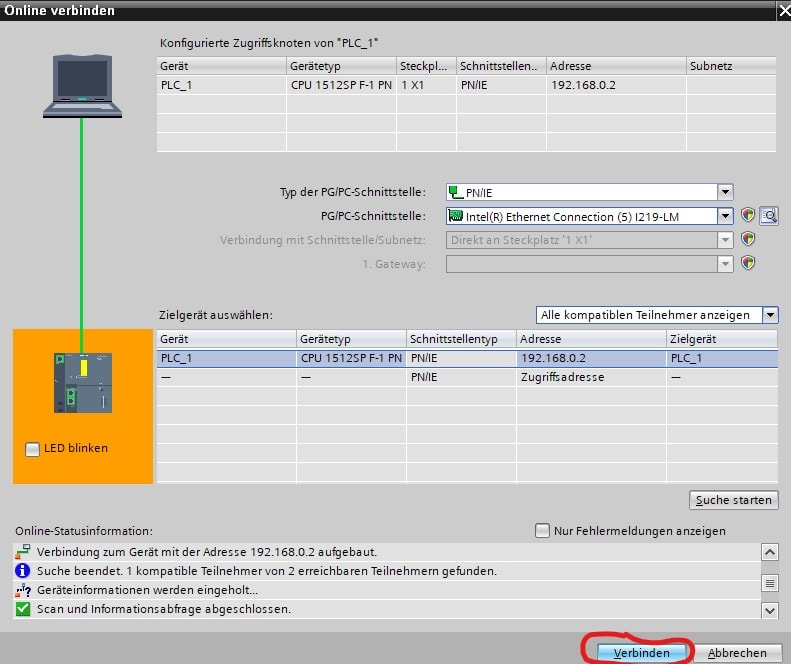Select the Zugriffsadresse row in target list
The height and width of the screenshot is (664, 791).
pyautogui.click(x=466, y=377)
